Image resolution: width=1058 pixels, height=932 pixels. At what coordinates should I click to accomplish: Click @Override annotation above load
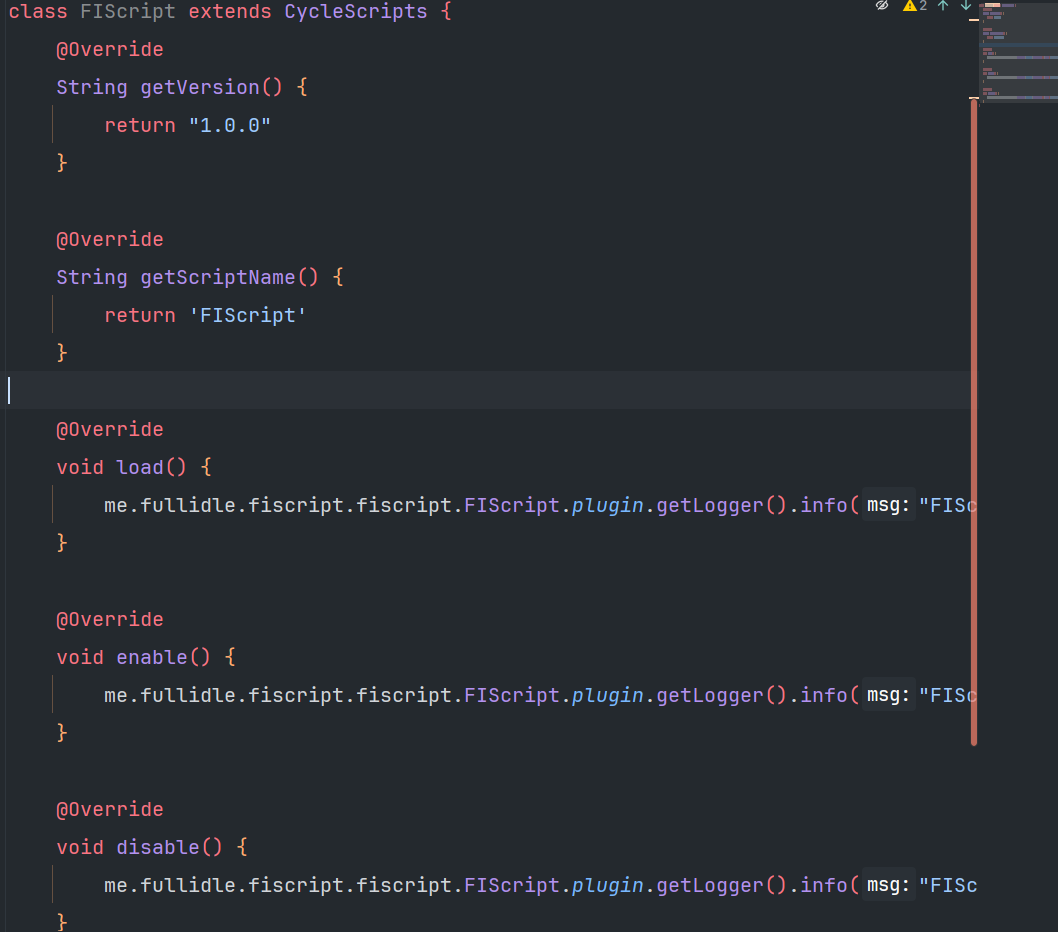point(110,430)
